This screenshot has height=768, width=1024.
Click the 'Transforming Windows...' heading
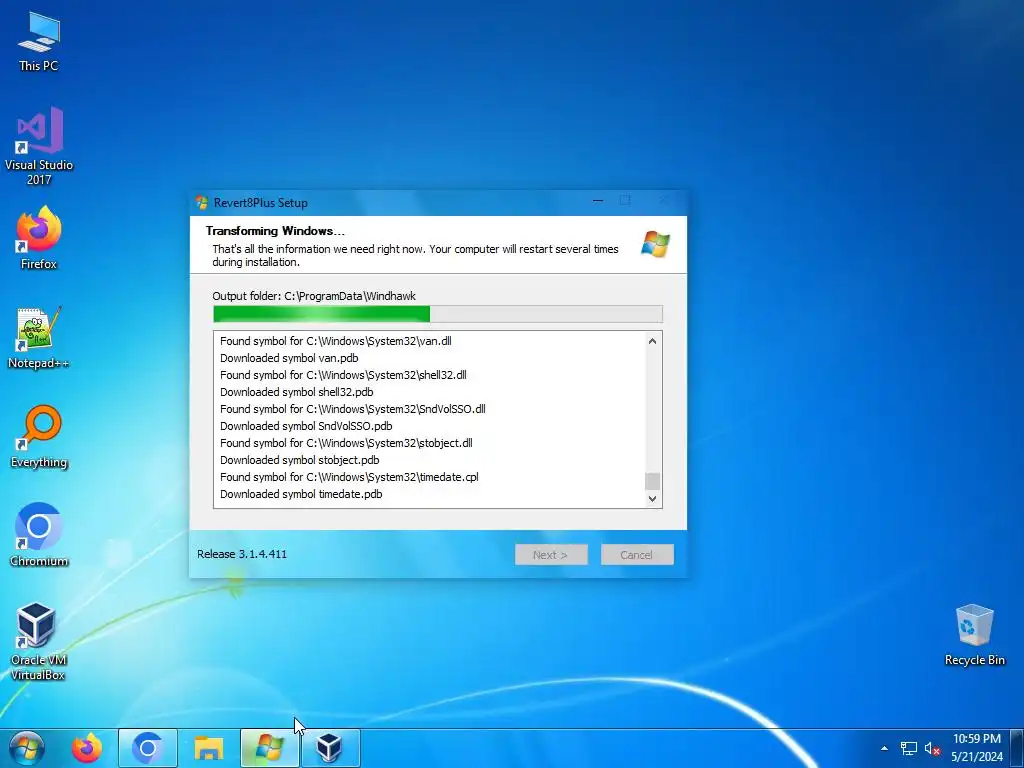coord(275,231)
